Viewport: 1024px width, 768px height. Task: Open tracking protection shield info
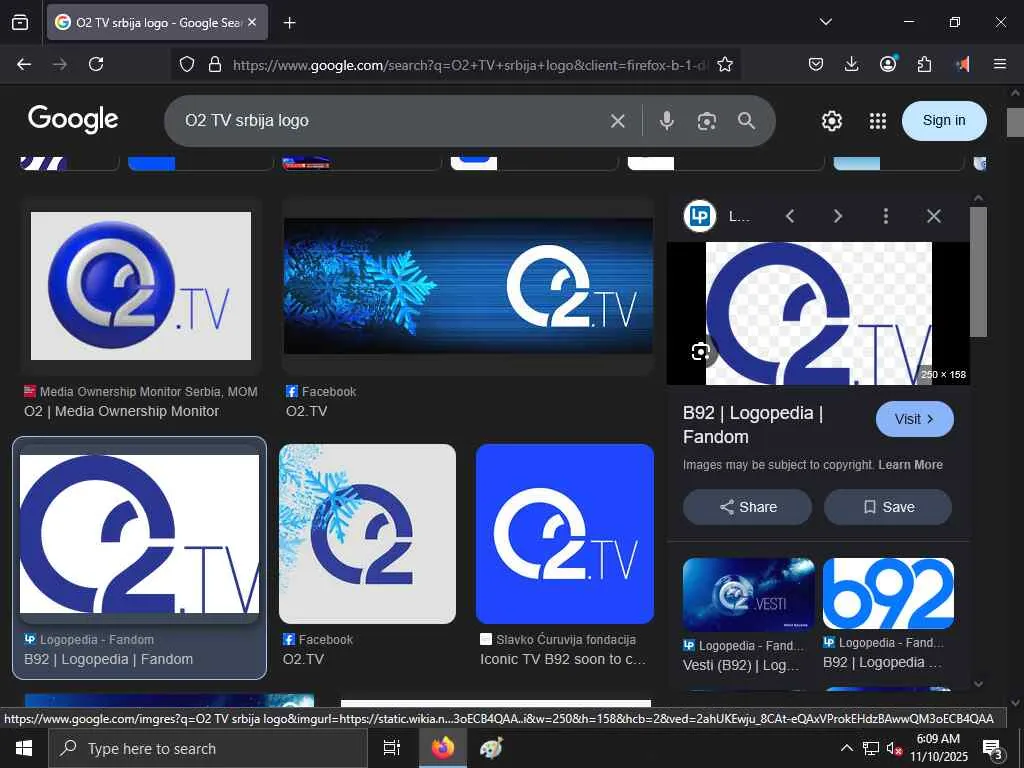pyautogui.click(x=187, y=64)
